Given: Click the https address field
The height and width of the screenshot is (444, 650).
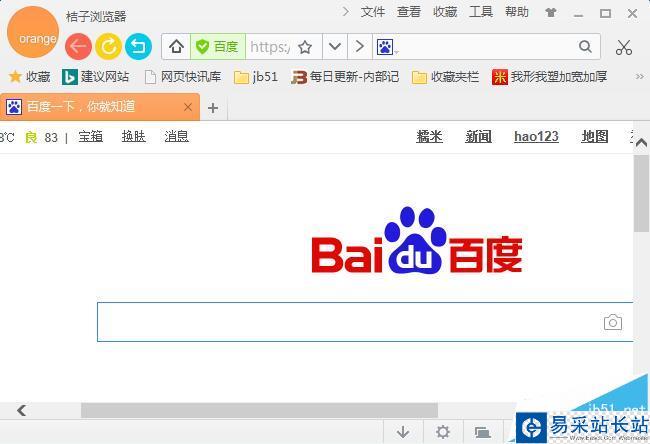Looking at the screenshot, I should coord(271,46).
